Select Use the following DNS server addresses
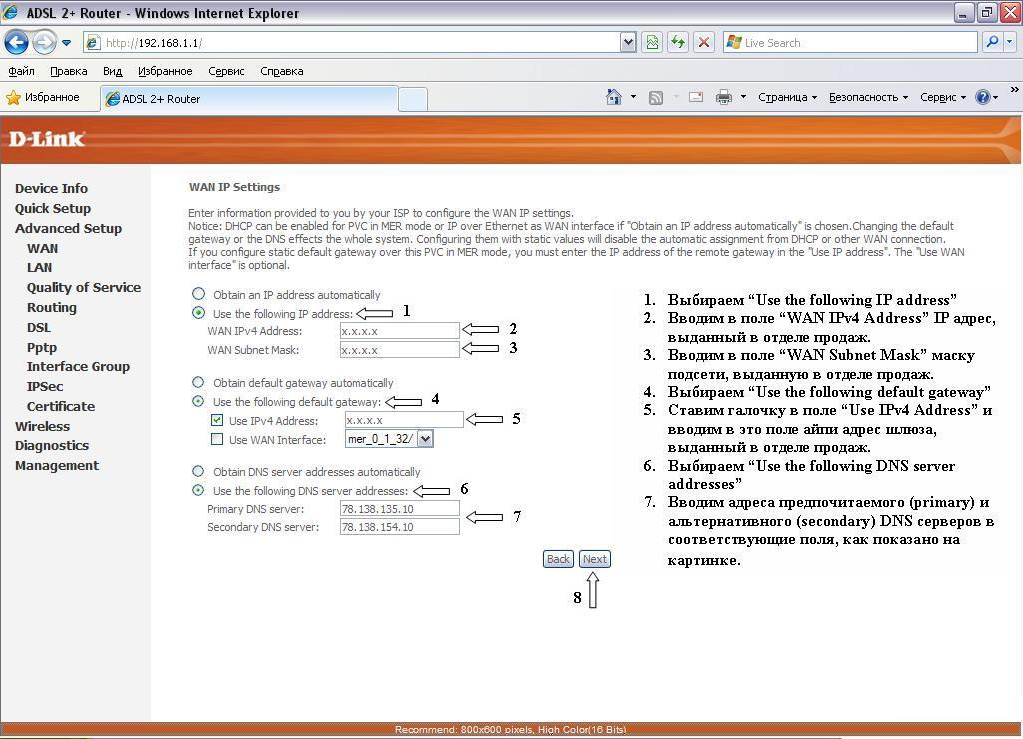 (x=198, y=490)
